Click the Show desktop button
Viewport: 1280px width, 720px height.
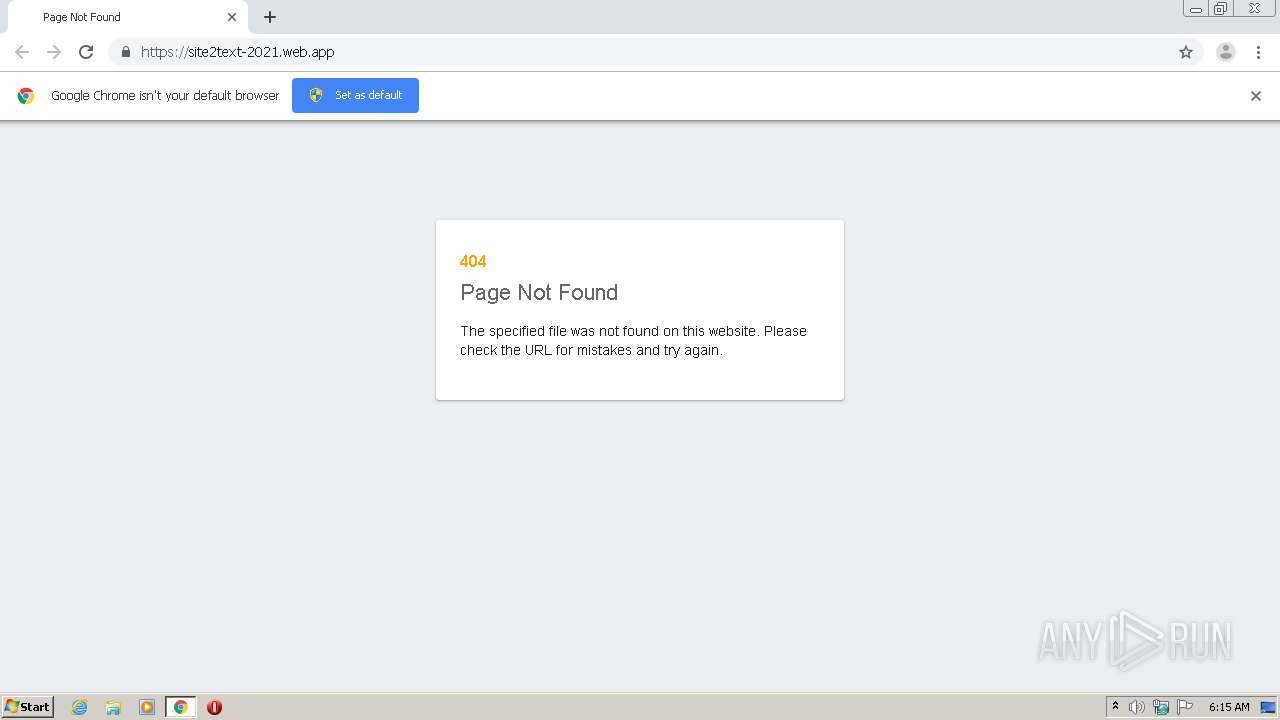pos(1269,707)
